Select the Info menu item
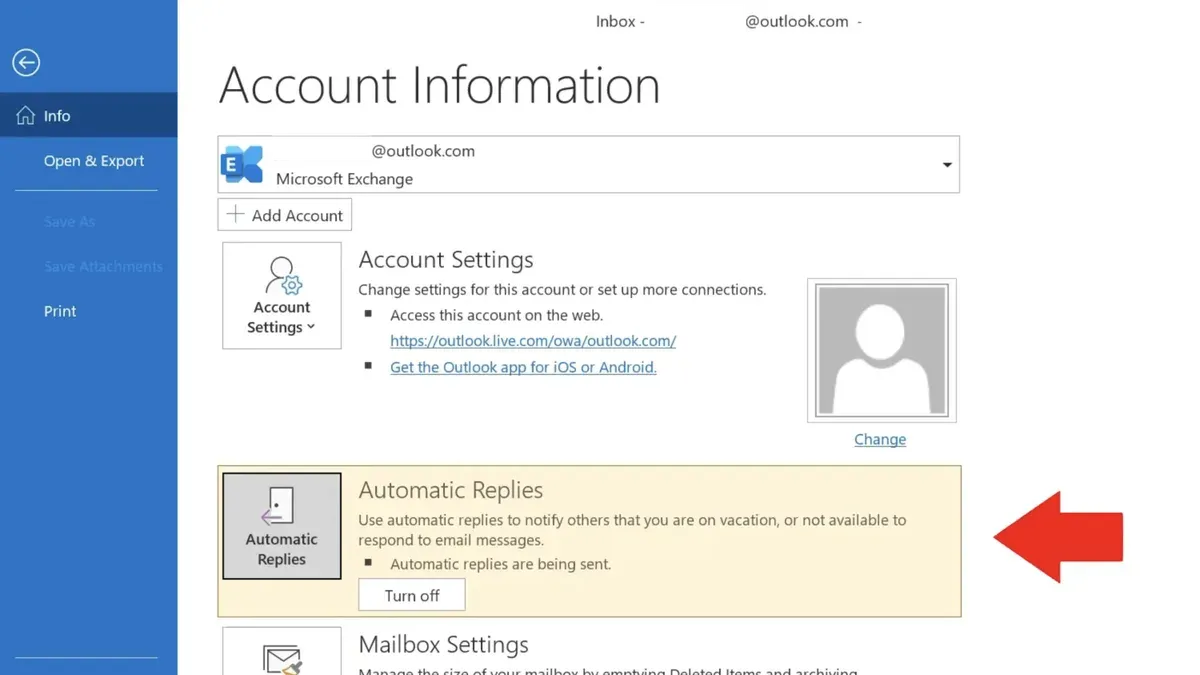Image resolution: width=1200 pixels, height=675 pixels. click(x=89, y=116)
